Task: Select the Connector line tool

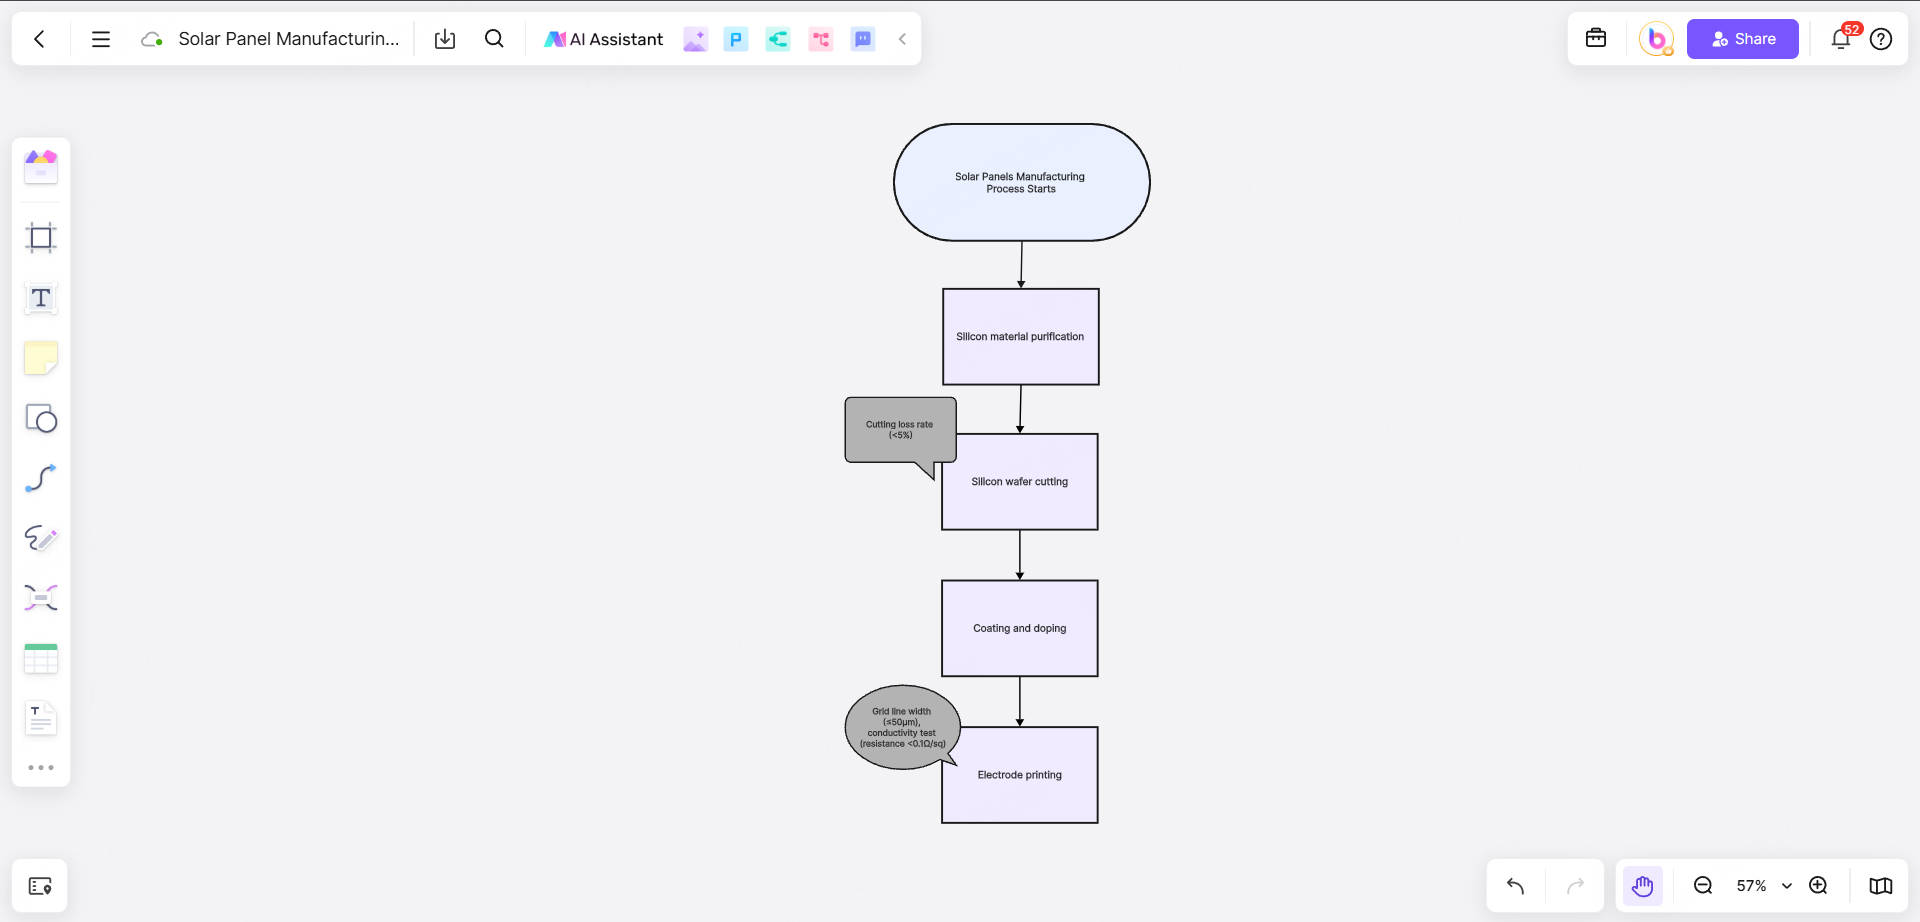Action: click(41, 478)
